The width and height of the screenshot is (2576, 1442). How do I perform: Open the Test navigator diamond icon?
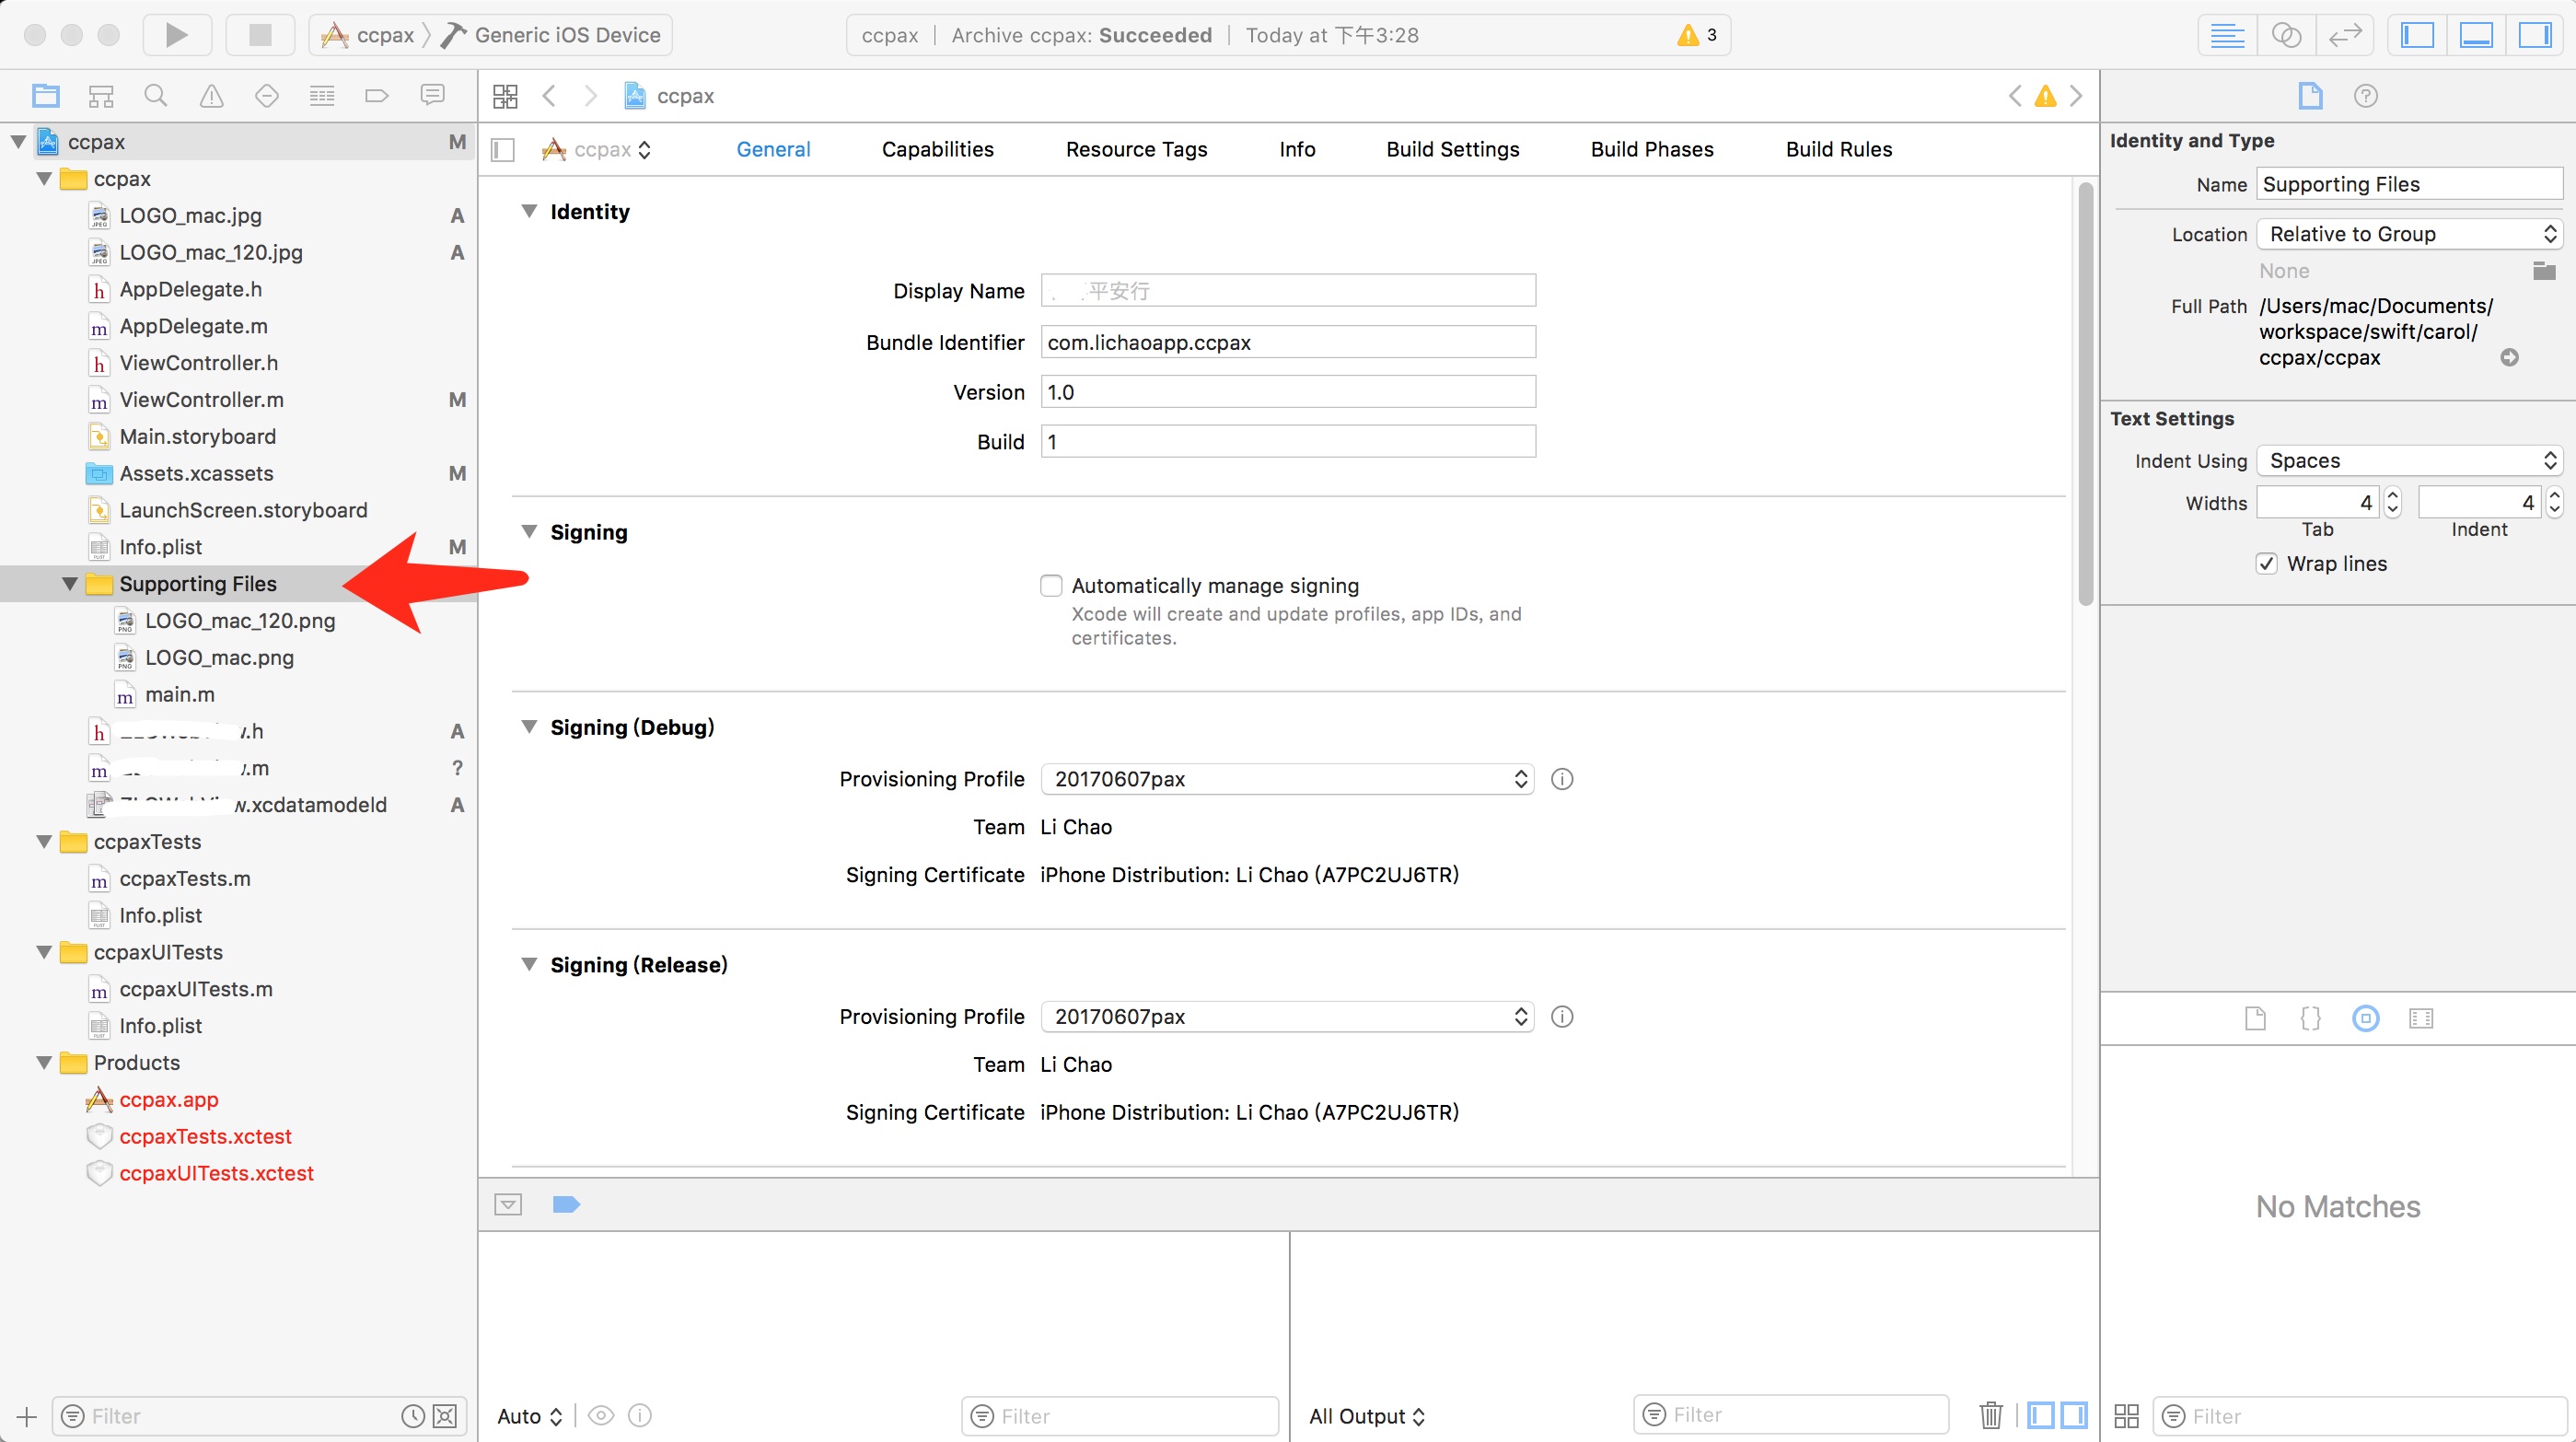click(266, 96)
